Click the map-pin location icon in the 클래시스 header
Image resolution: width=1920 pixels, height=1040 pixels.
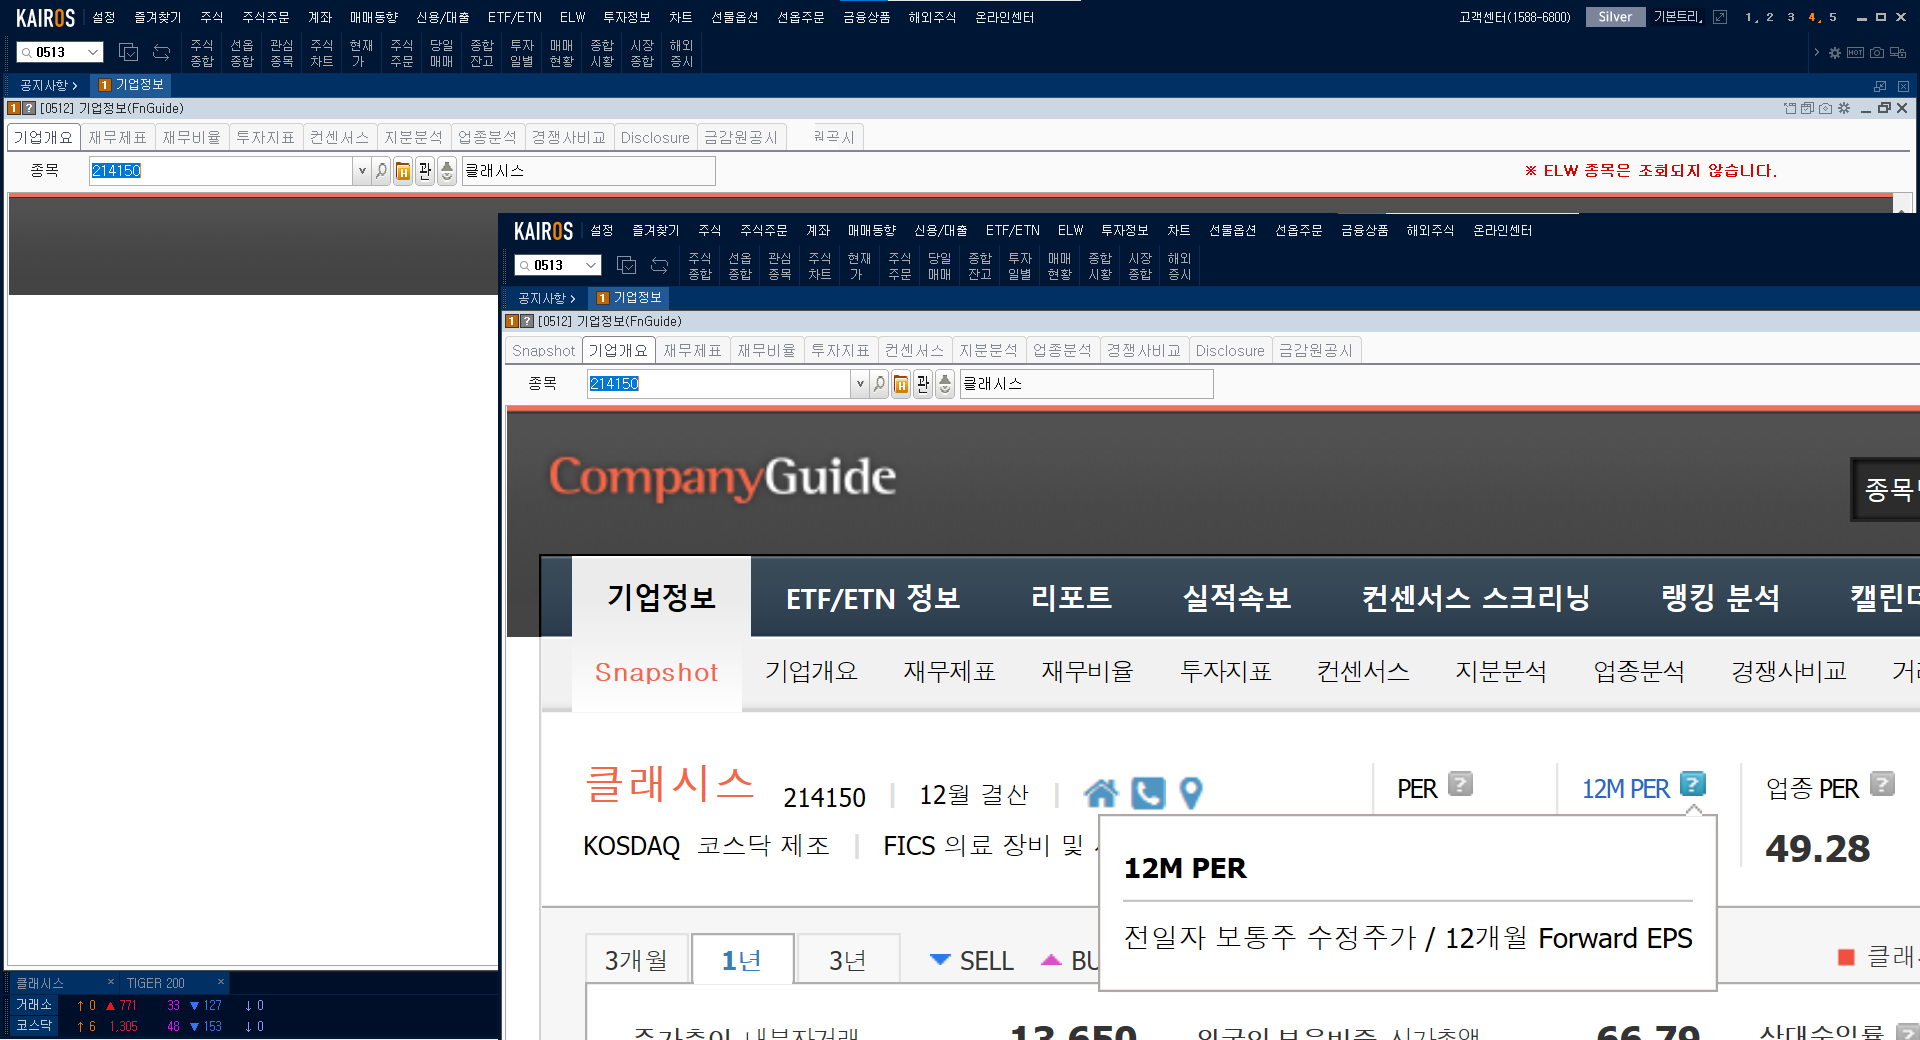point(1191,793)
